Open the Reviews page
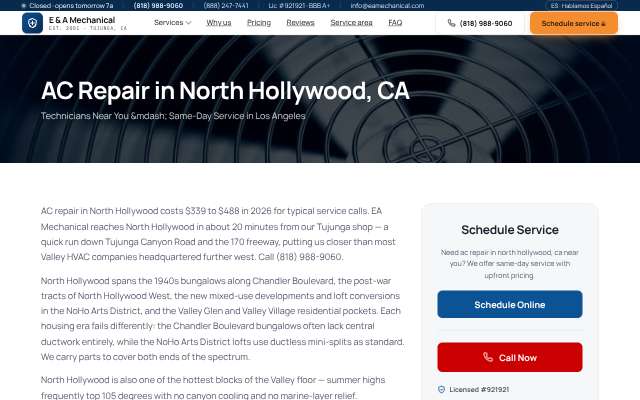The height and width of the screenshot is (400, 640). pos(300,22)
